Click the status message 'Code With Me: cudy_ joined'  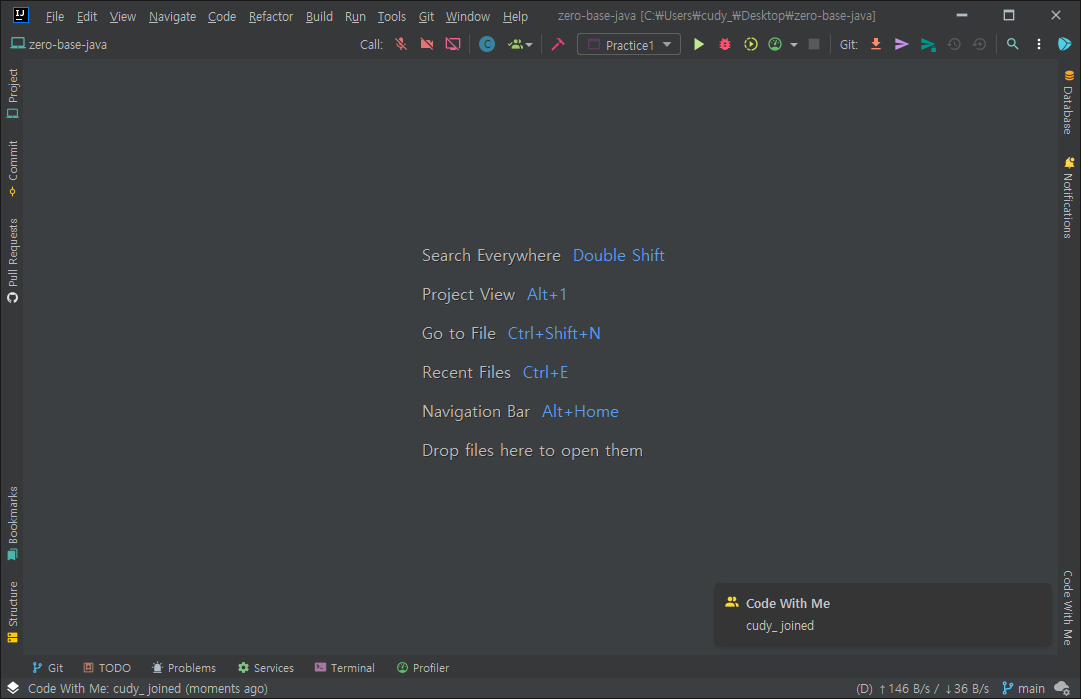coord(148,688)
